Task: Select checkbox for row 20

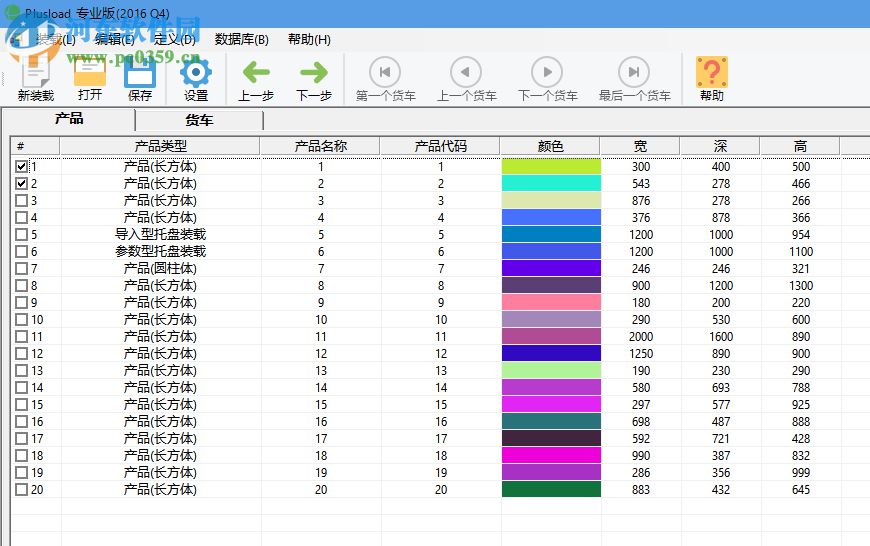Action: (21, 489)
